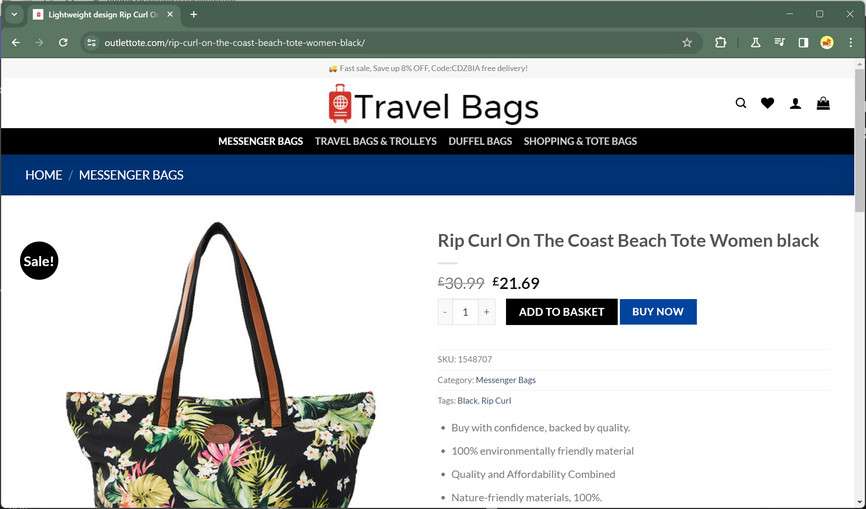Open Chrome three-dot menu

[x=850, y=43]
